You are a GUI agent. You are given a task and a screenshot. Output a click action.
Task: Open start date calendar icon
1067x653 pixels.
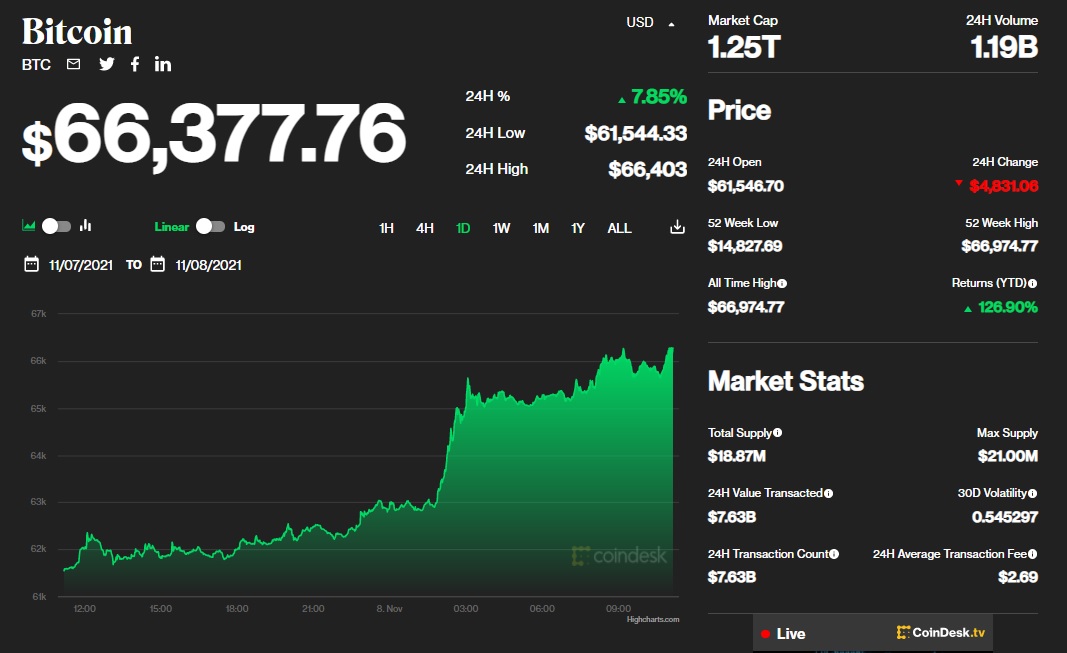(x=31, y=264)
